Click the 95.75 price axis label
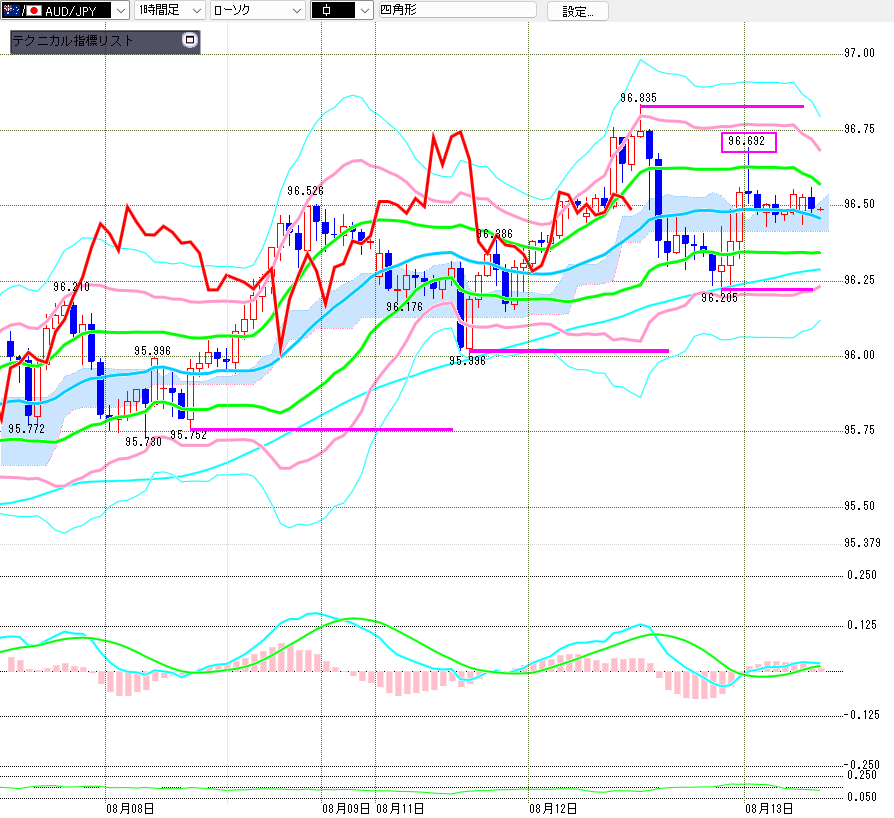The width and height of the screenshot is (894, 818). point(859,430)
